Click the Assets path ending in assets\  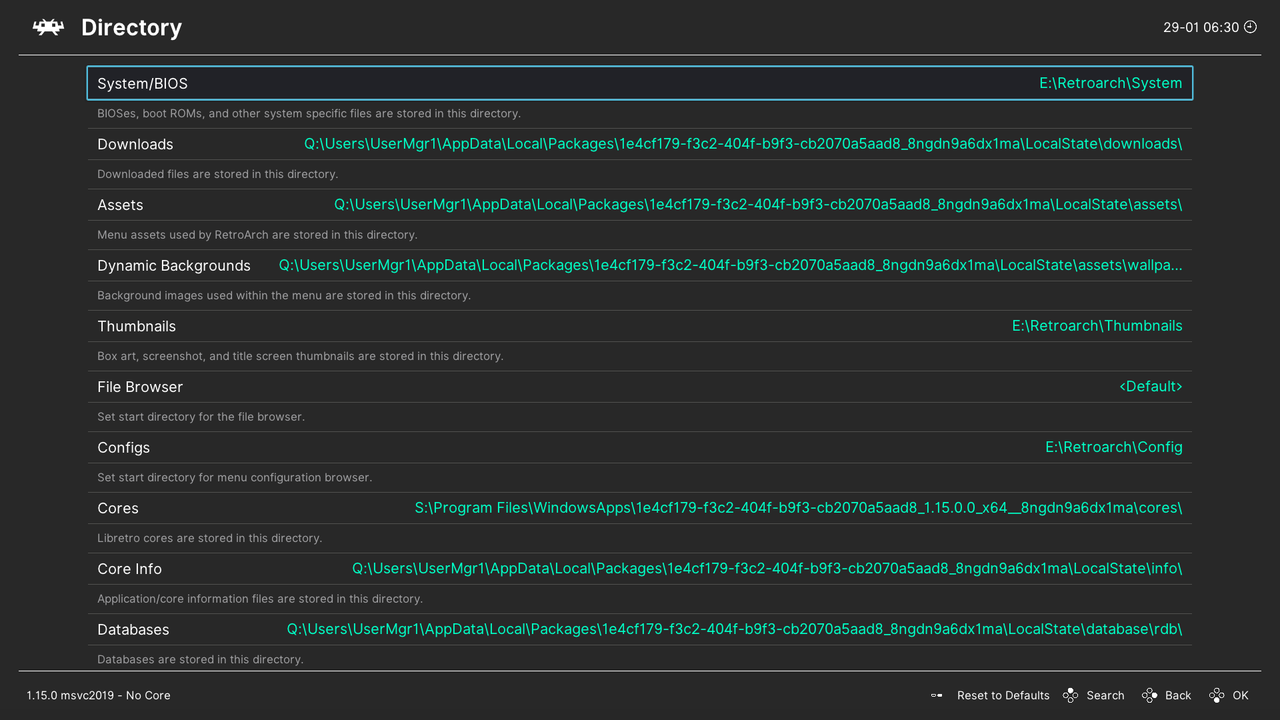(x=758, y=205)
